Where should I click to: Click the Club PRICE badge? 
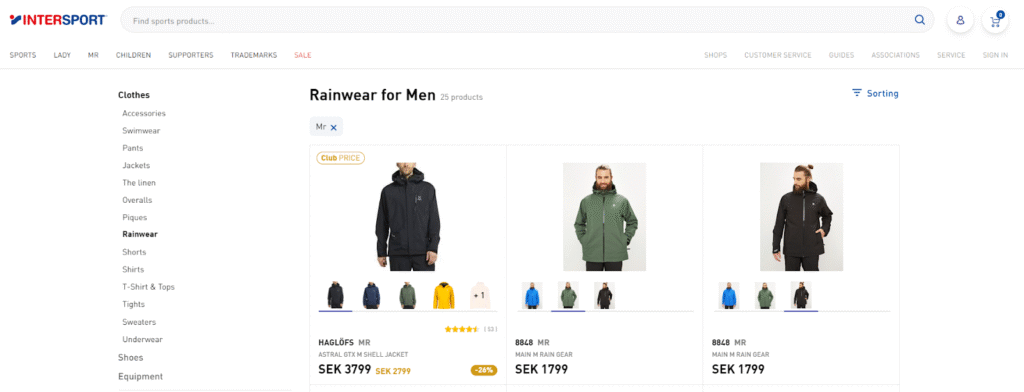pyautogui.click(x=340, y=158)
